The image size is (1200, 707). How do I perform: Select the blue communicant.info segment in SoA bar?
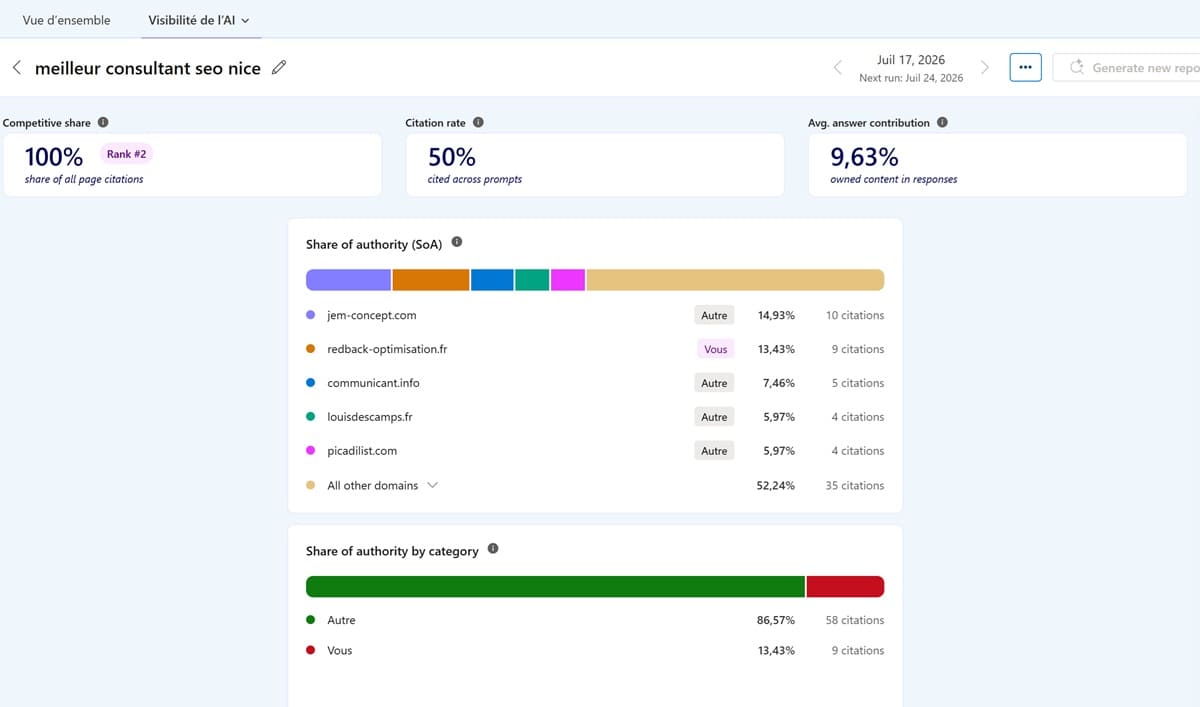pyautogui.click(x=492, y=280)
